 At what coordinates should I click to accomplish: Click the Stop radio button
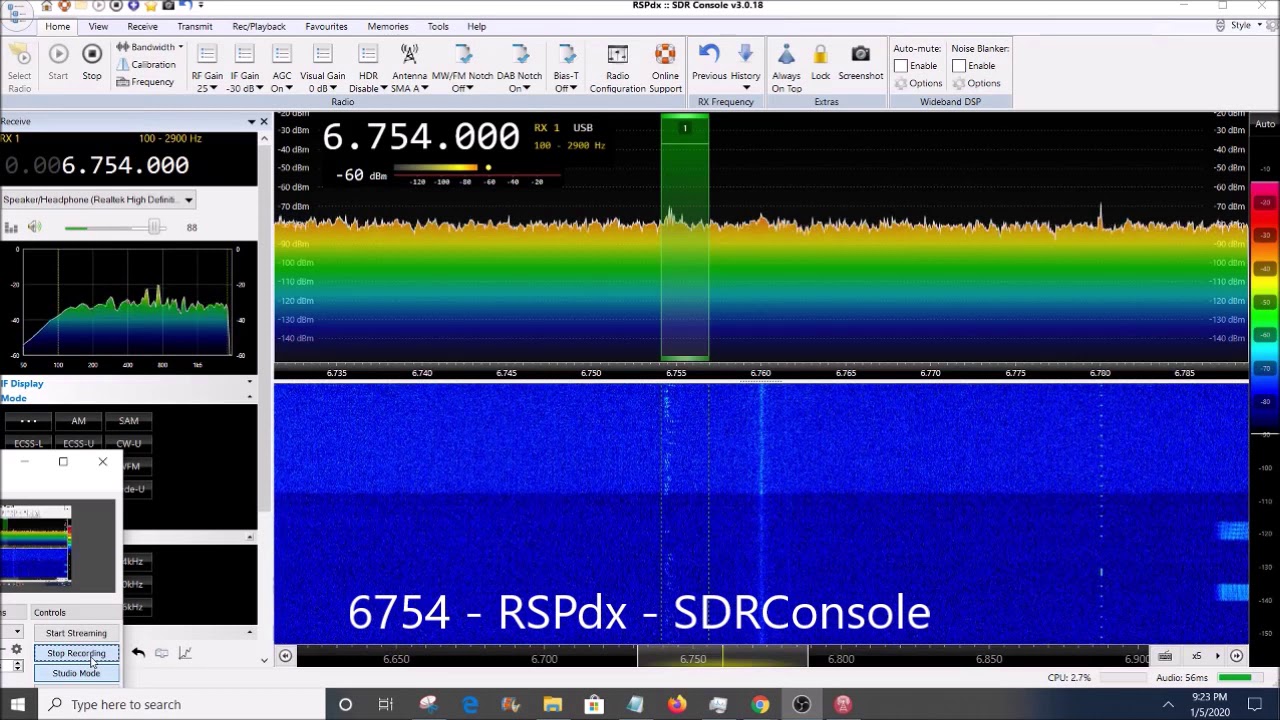[x=92, y=62]
